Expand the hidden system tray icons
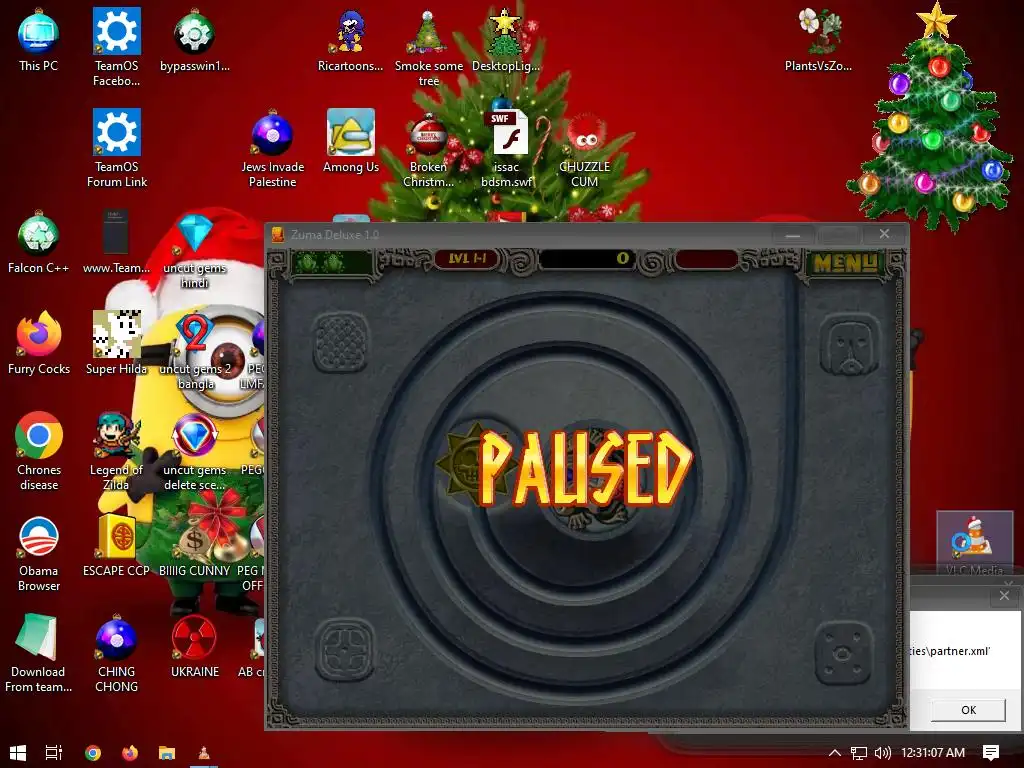1024x768 pixels. point(835,752)
